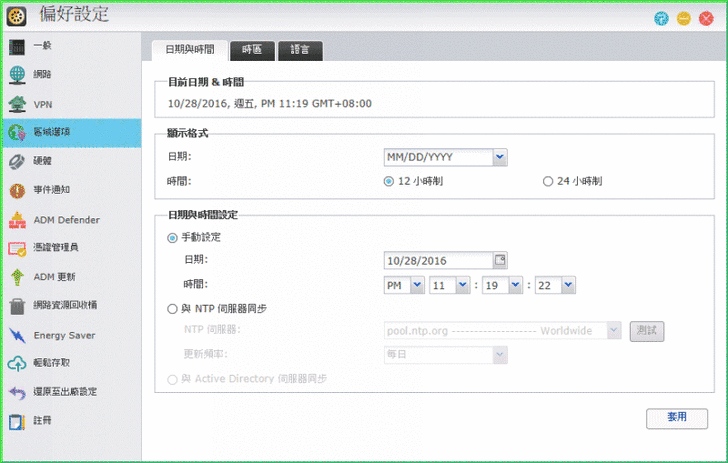Viewport: 728px width, 463px height.
Task: Open the Notification (事件通知) icon
Action: click(17, 190)
